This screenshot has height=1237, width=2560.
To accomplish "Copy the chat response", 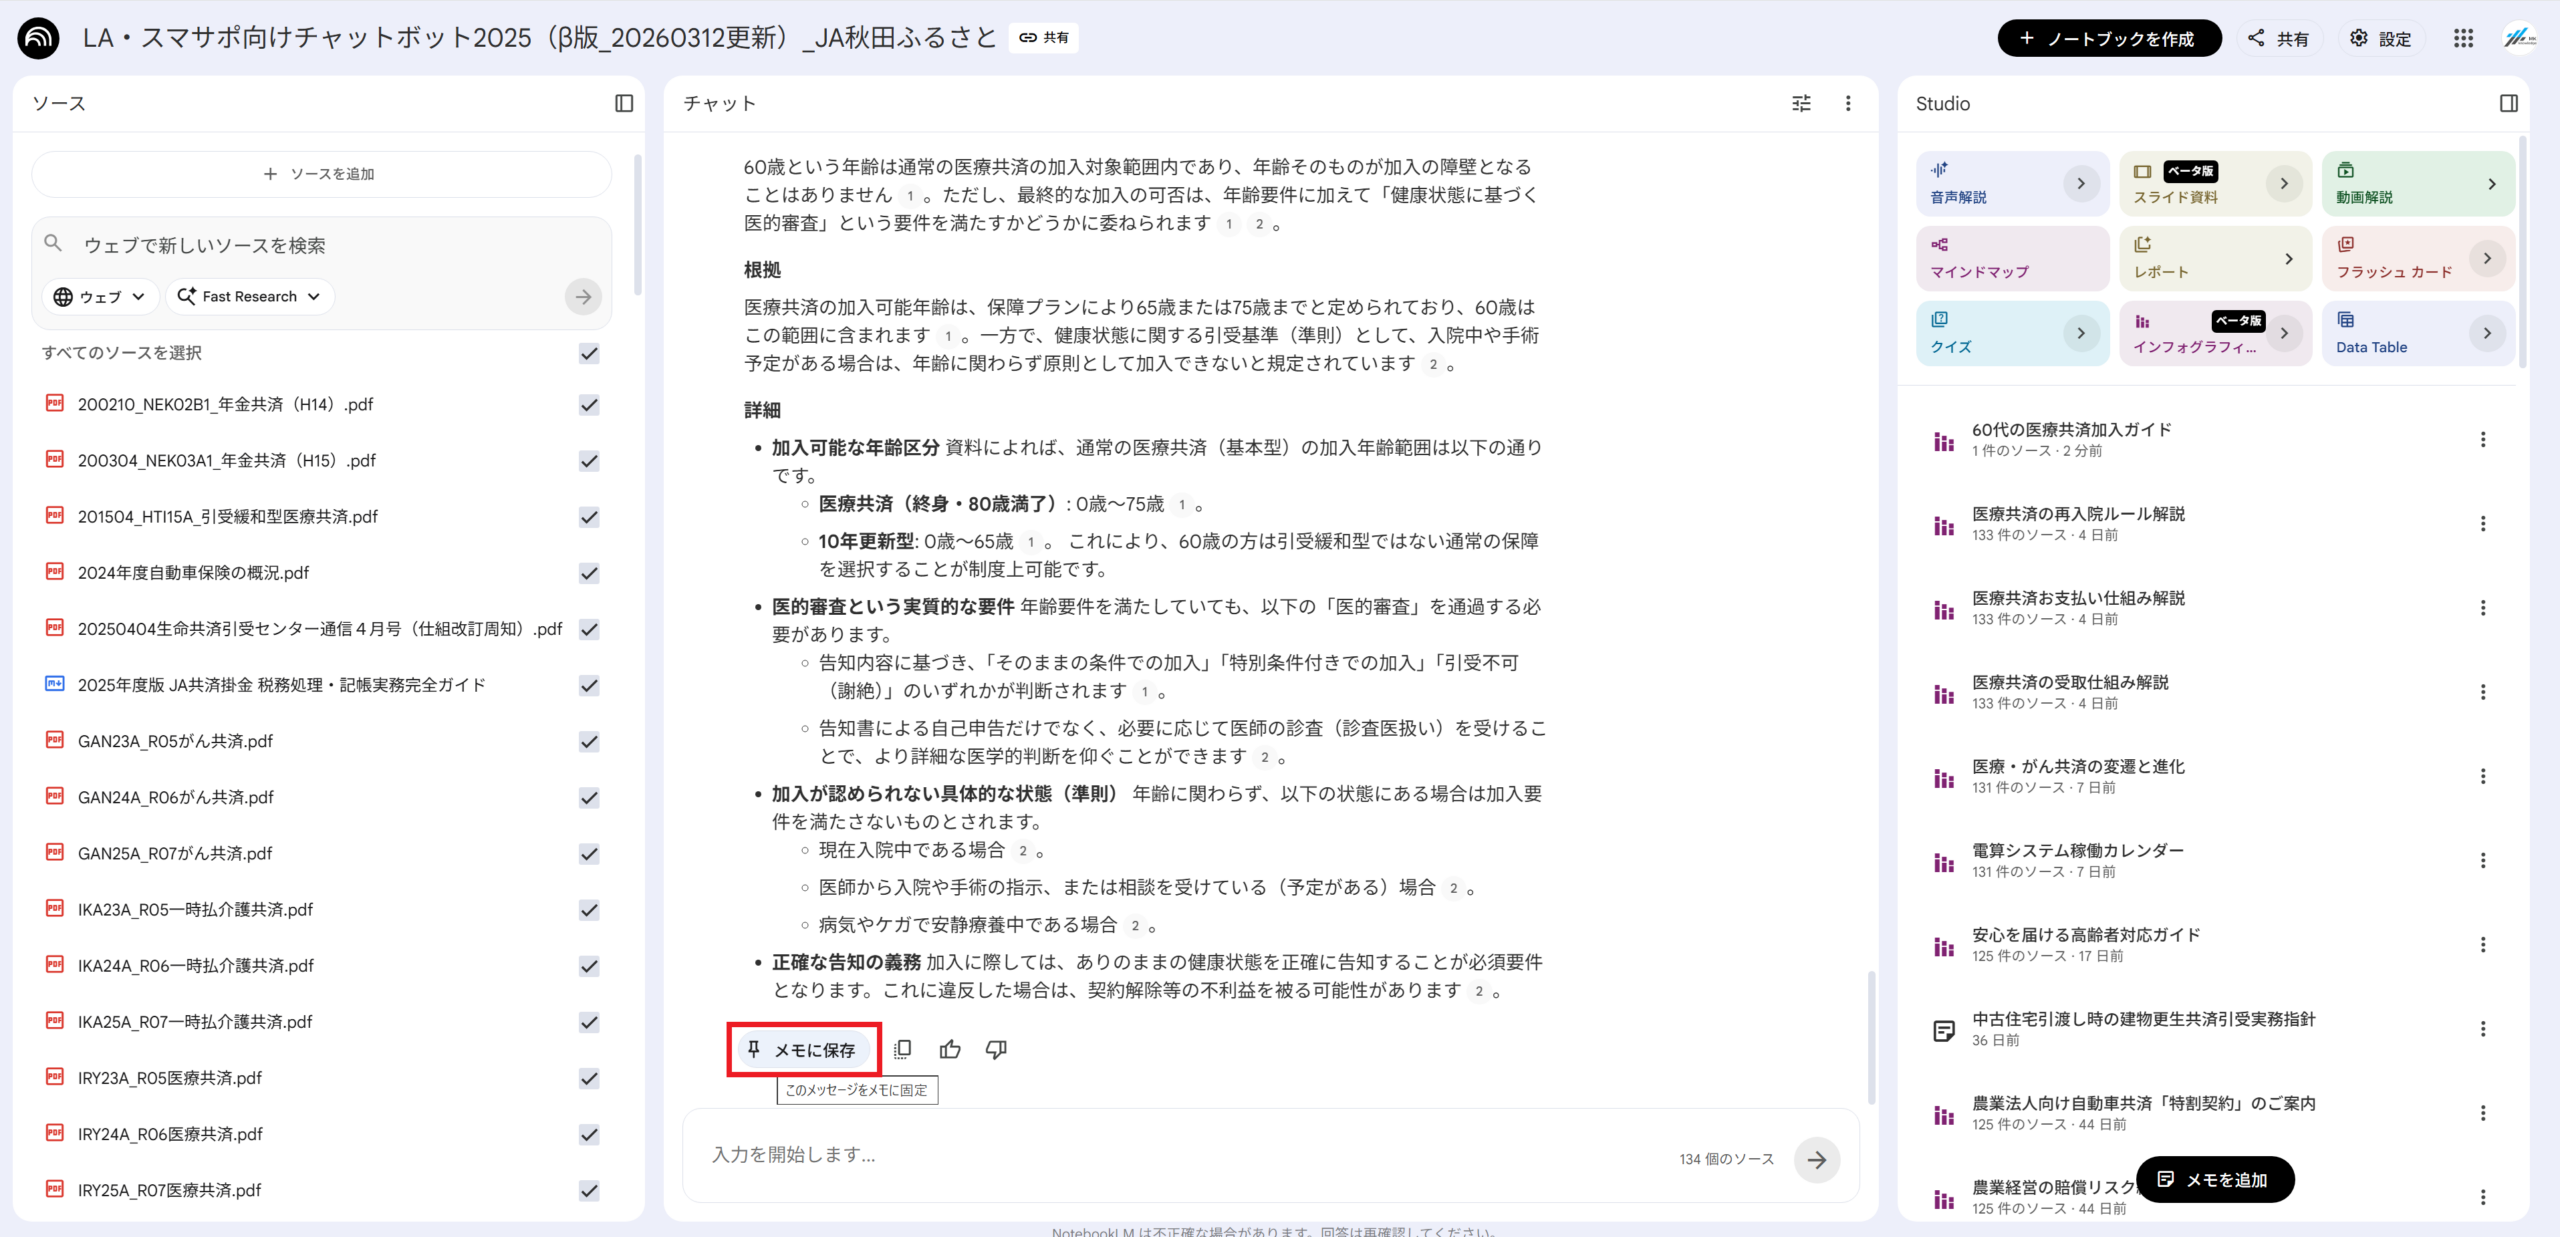I will tap(902, 1049).
